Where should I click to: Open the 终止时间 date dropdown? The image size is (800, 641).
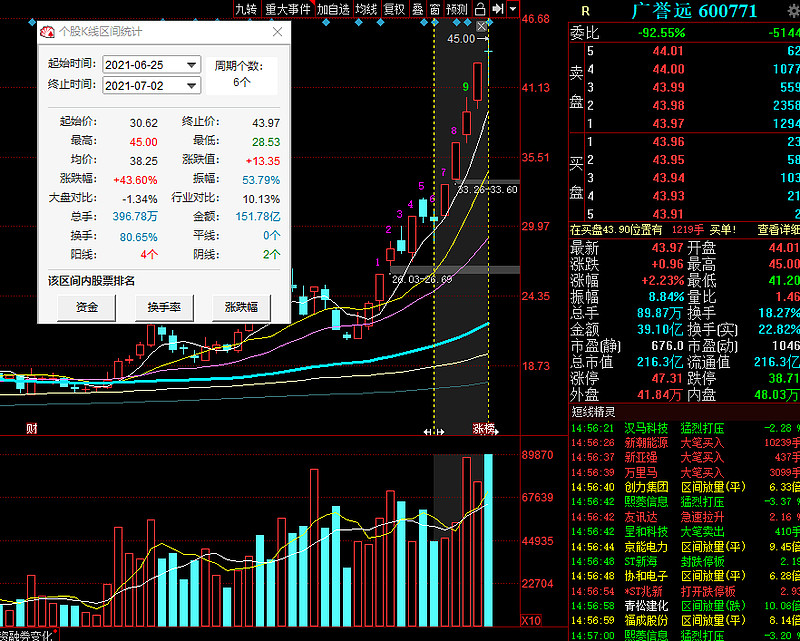(x=192, y=85)
